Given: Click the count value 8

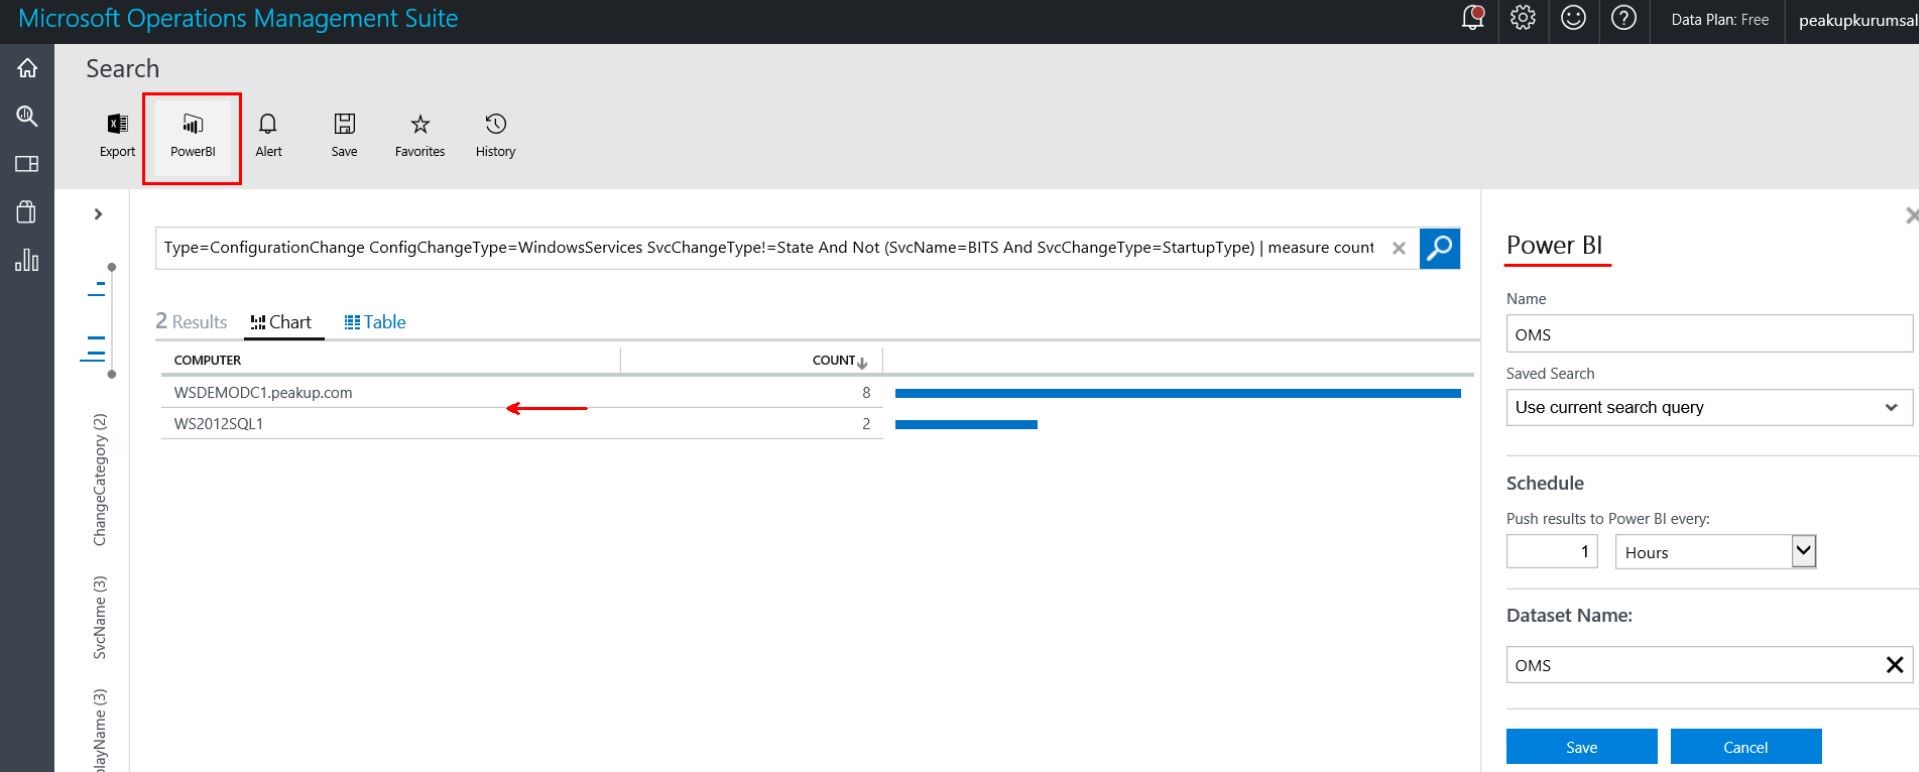Looking at the screenshot, I should [866, 393].
